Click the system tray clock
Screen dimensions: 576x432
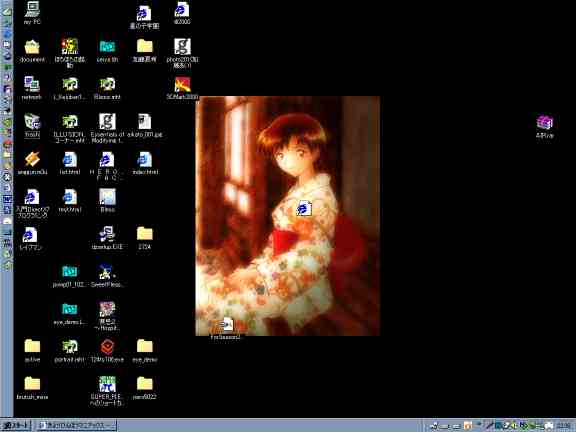pyautogui.click(x=564, y=426)
